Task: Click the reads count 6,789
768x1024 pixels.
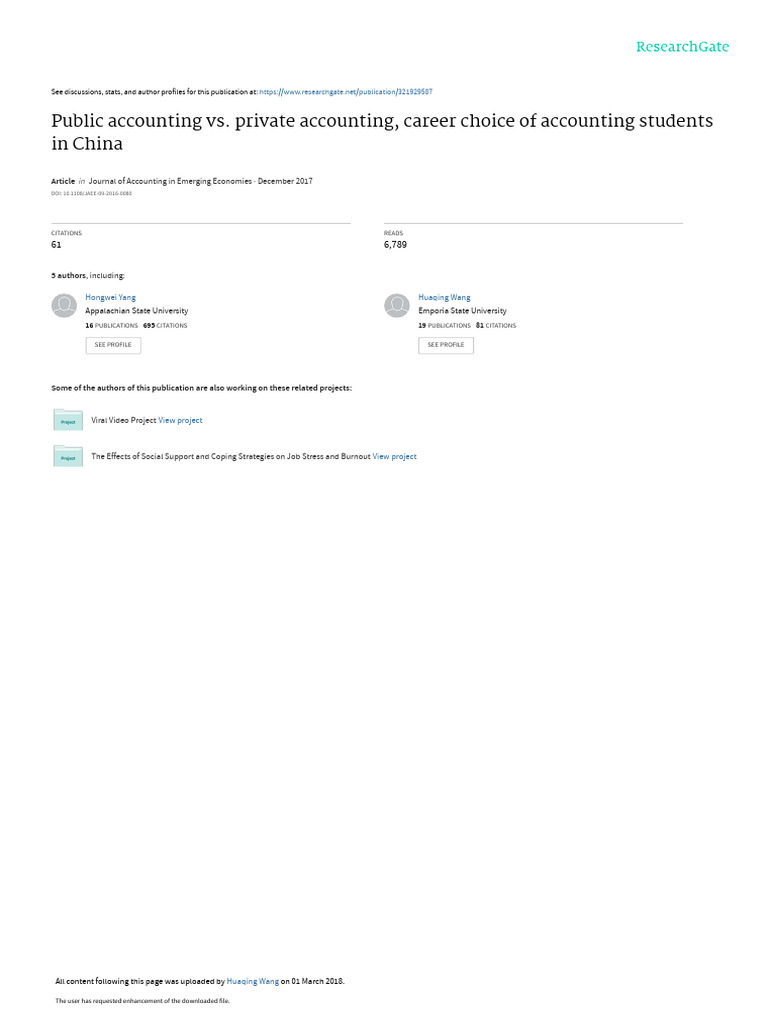Action: pos(395,245)
